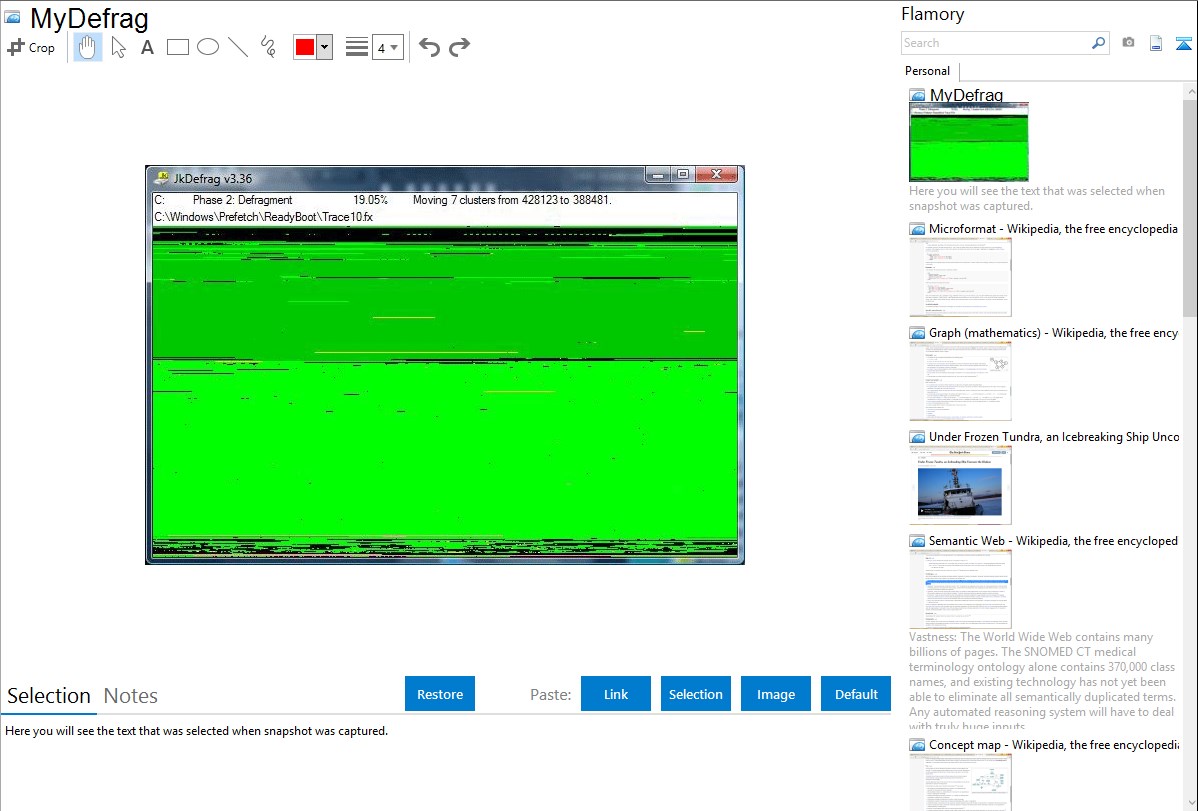1198x811 pixels.
Task: Click the Default paste button
Action: click(856, 694)
